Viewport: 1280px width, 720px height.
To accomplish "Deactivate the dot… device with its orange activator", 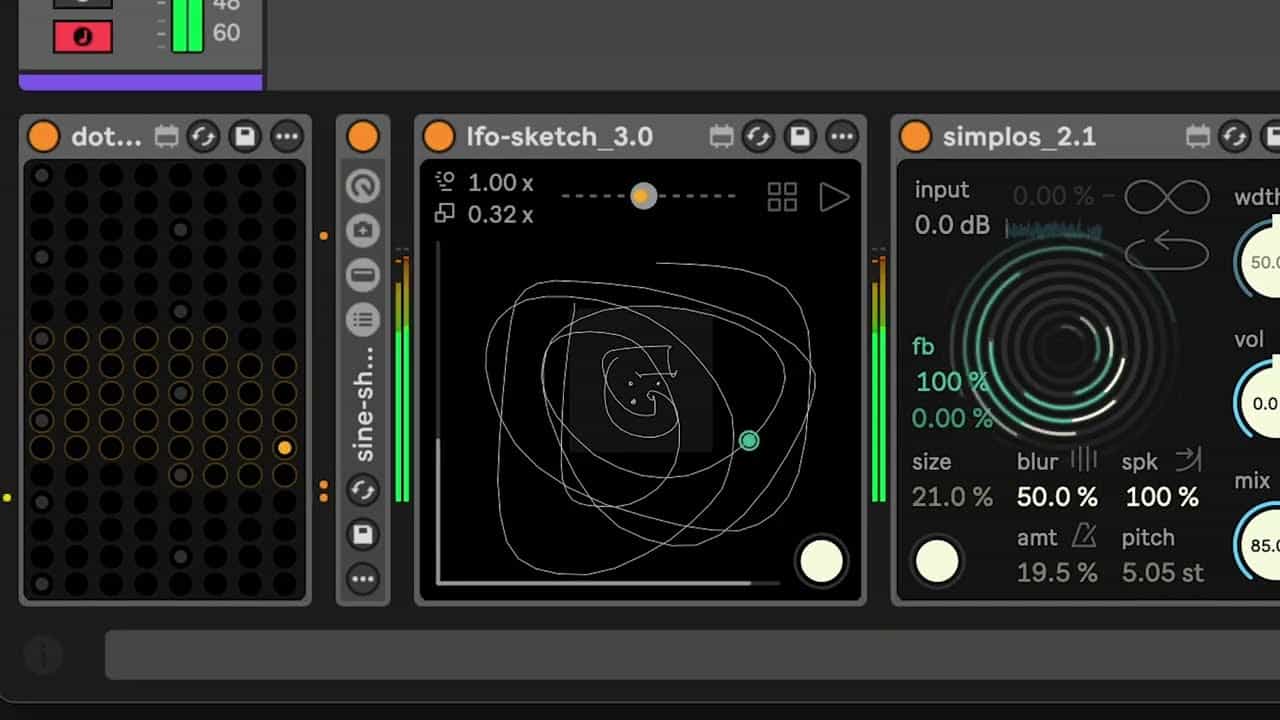I will 43,136.
